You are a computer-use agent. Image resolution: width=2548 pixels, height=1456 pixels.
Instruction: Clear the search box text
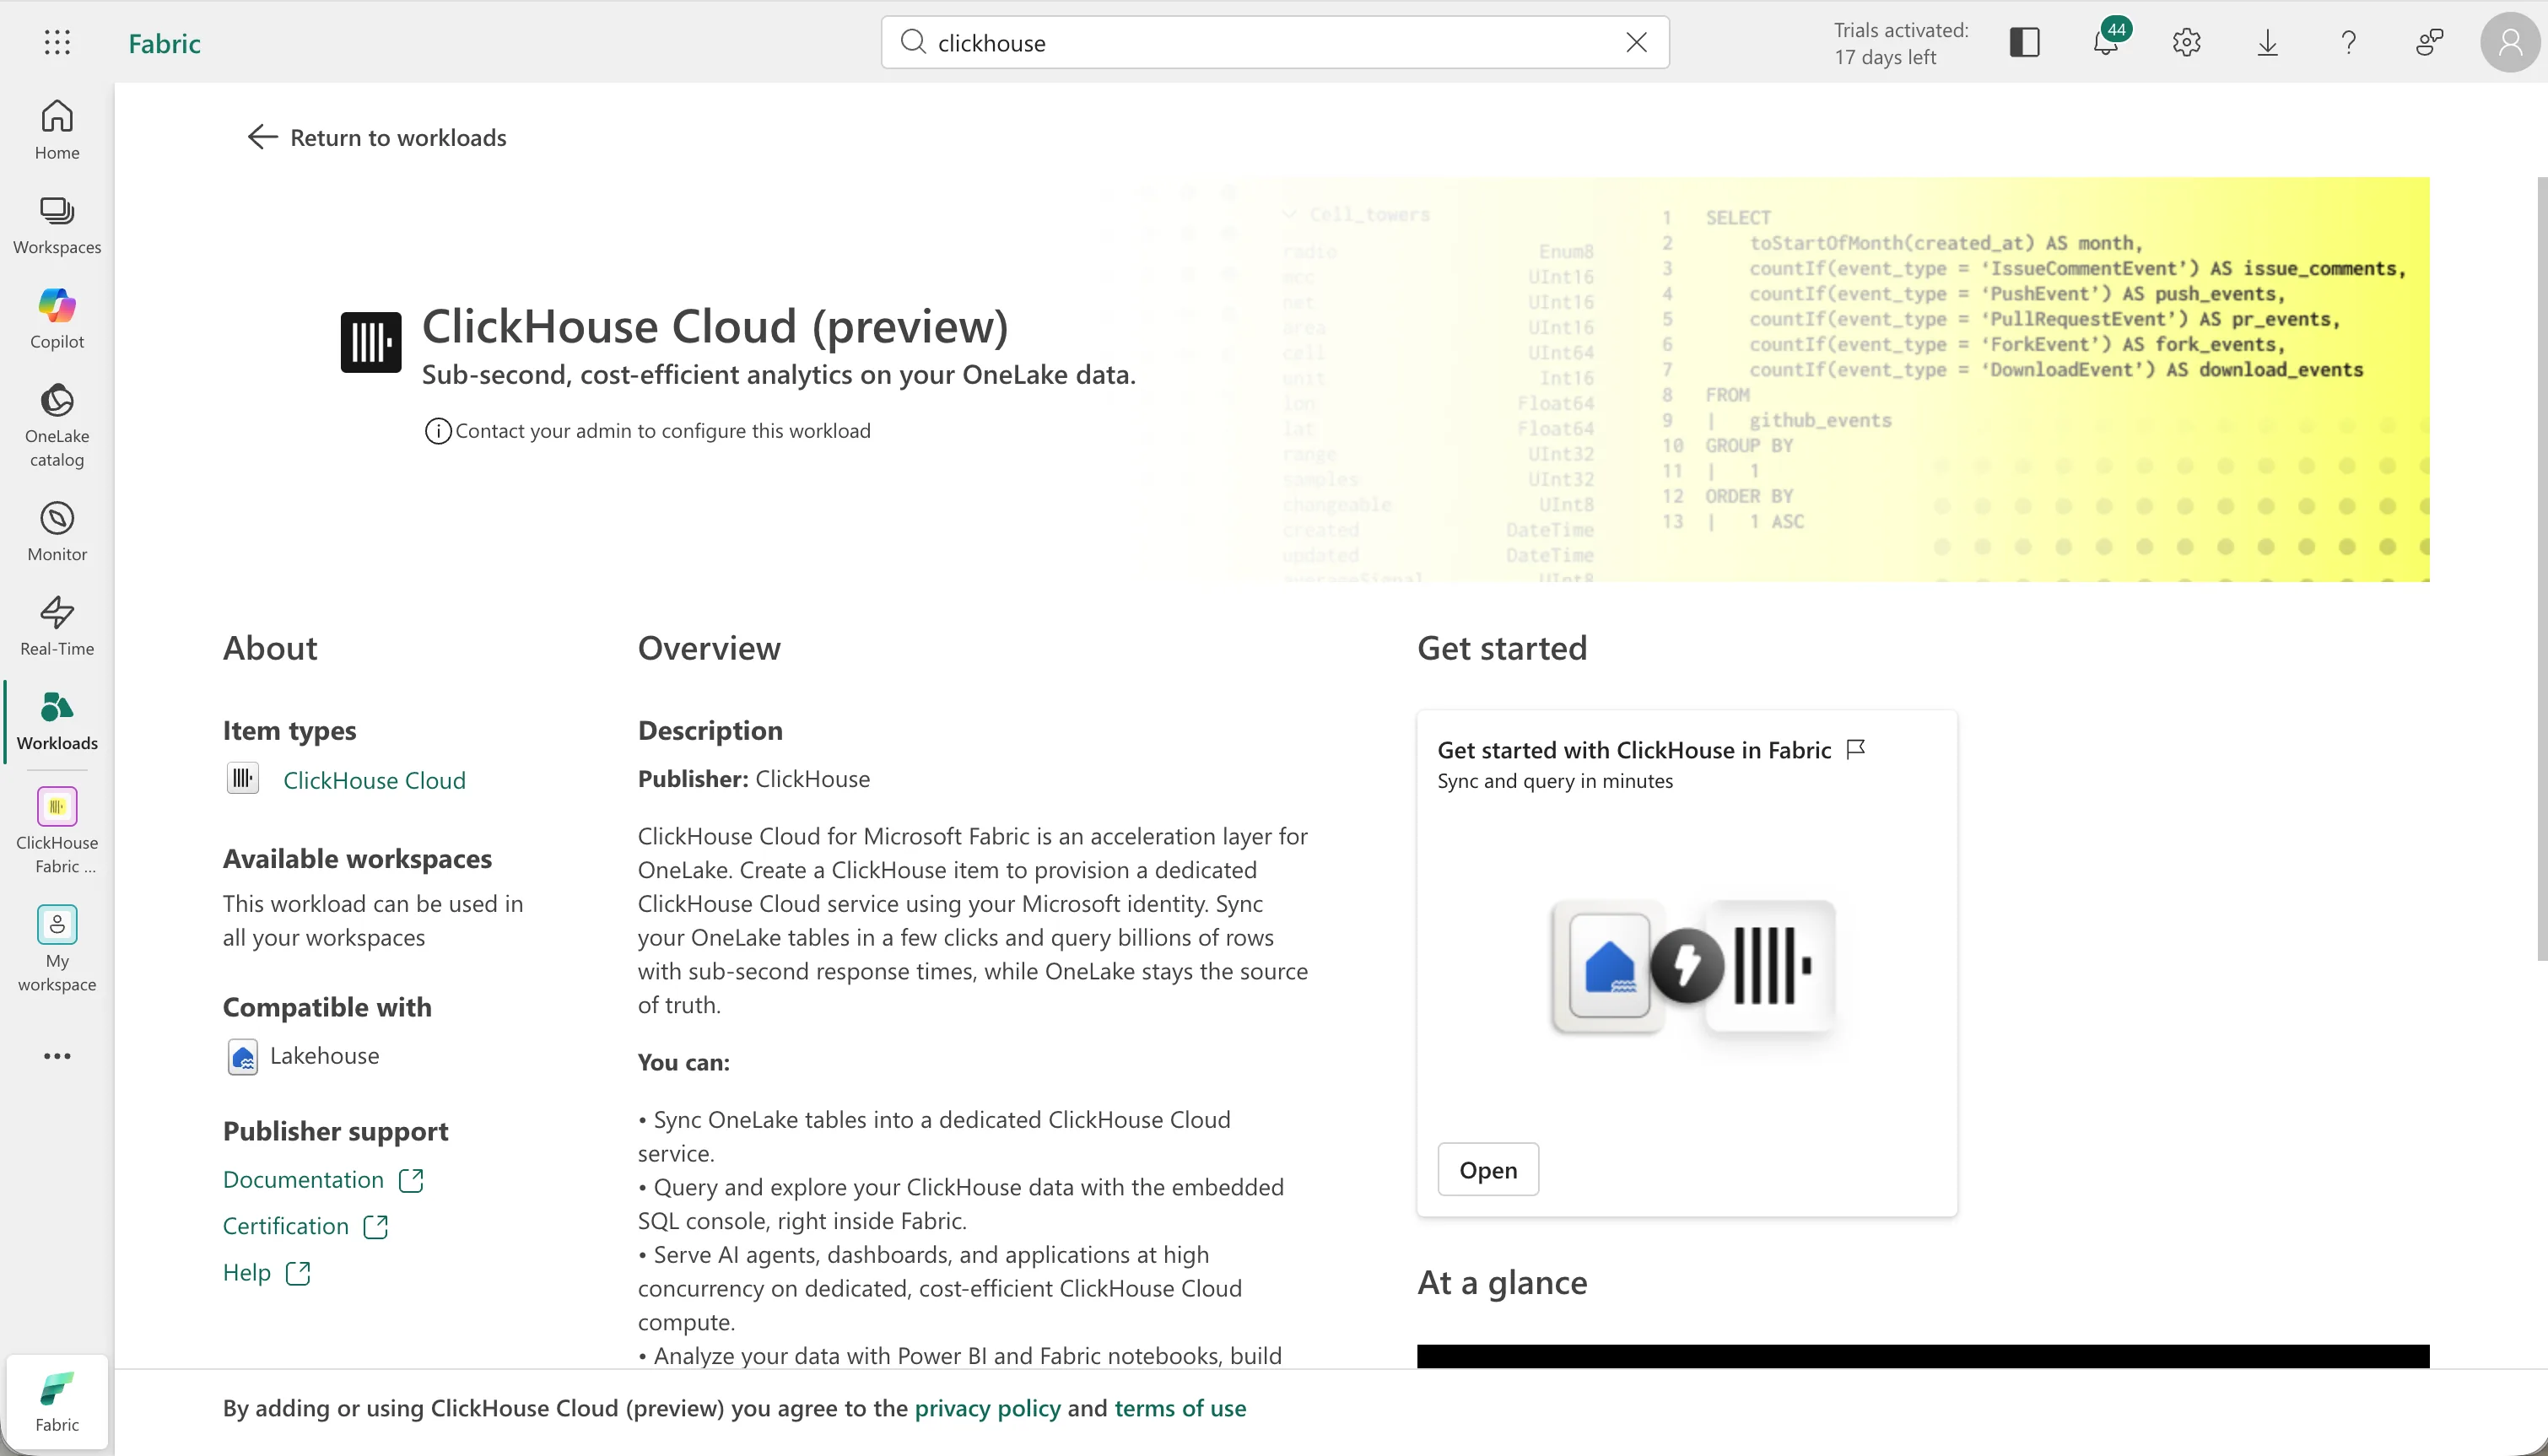coord(1636,42)
